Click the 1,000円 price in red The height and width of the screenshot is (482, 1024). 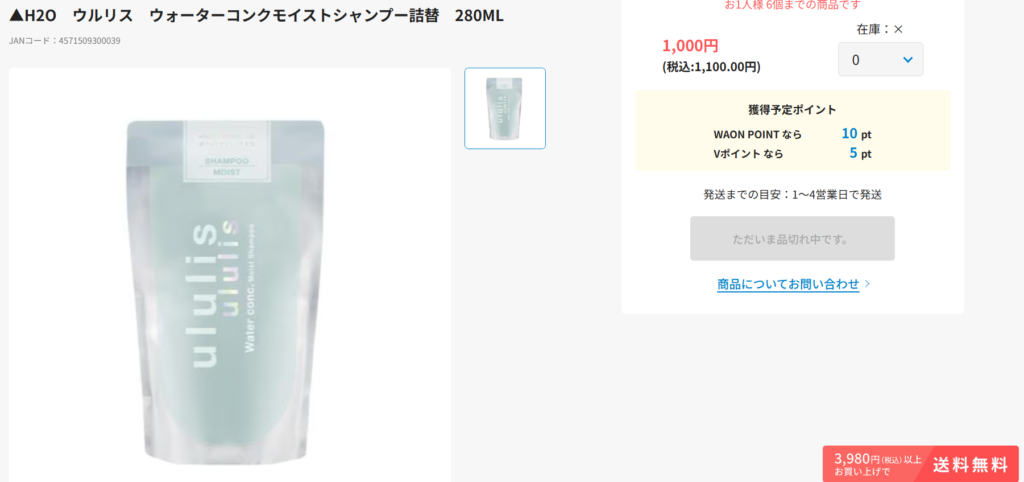(x=690, y=46)
